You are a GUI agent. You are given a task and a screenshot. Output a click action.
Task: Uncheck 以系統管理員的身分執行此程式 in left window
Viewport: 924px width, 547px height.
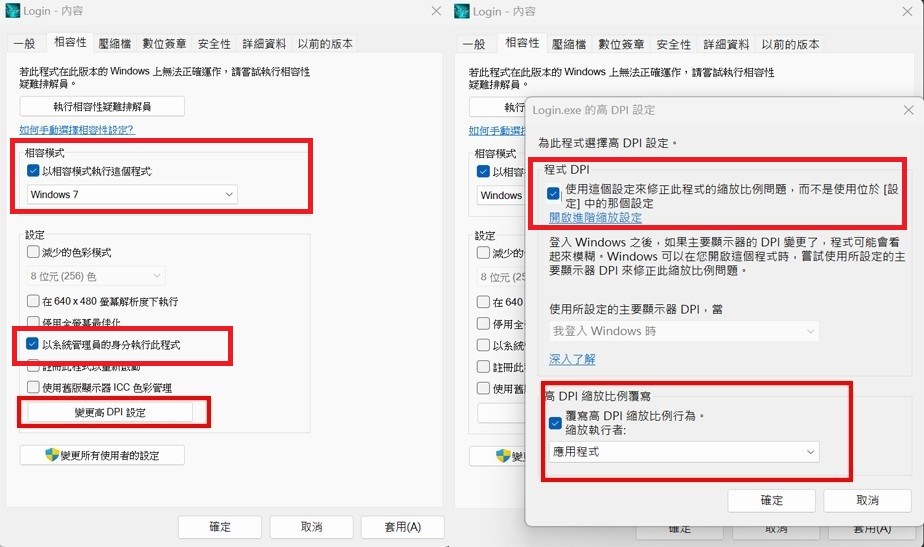click(35, 345)
